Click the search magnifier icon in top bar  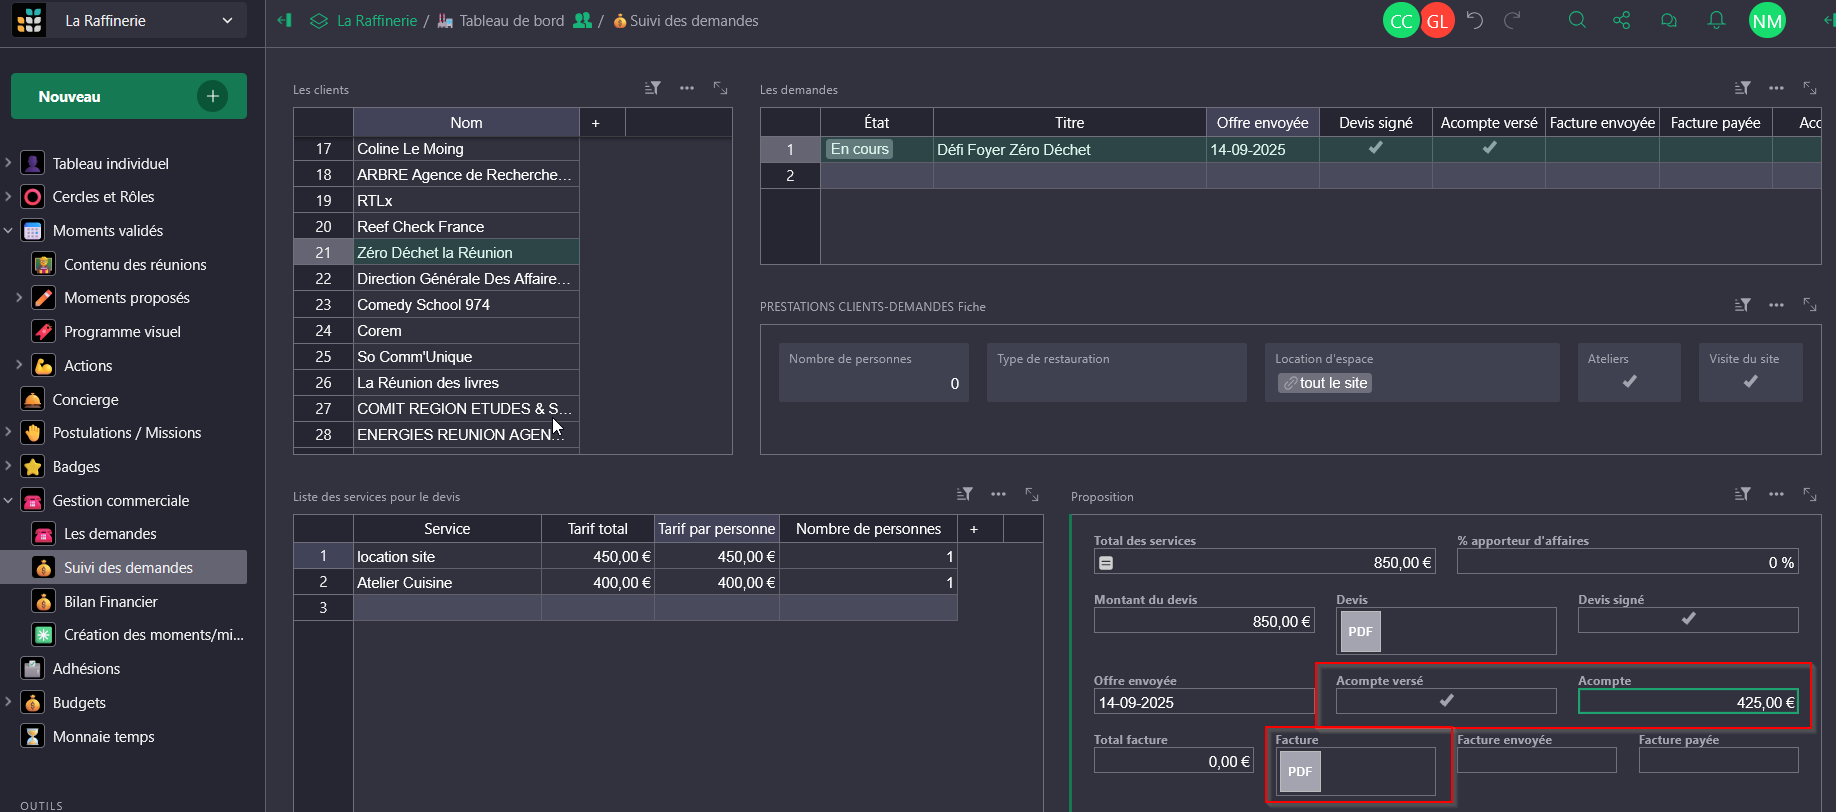pyautogui.click(x=1577, y=20)
